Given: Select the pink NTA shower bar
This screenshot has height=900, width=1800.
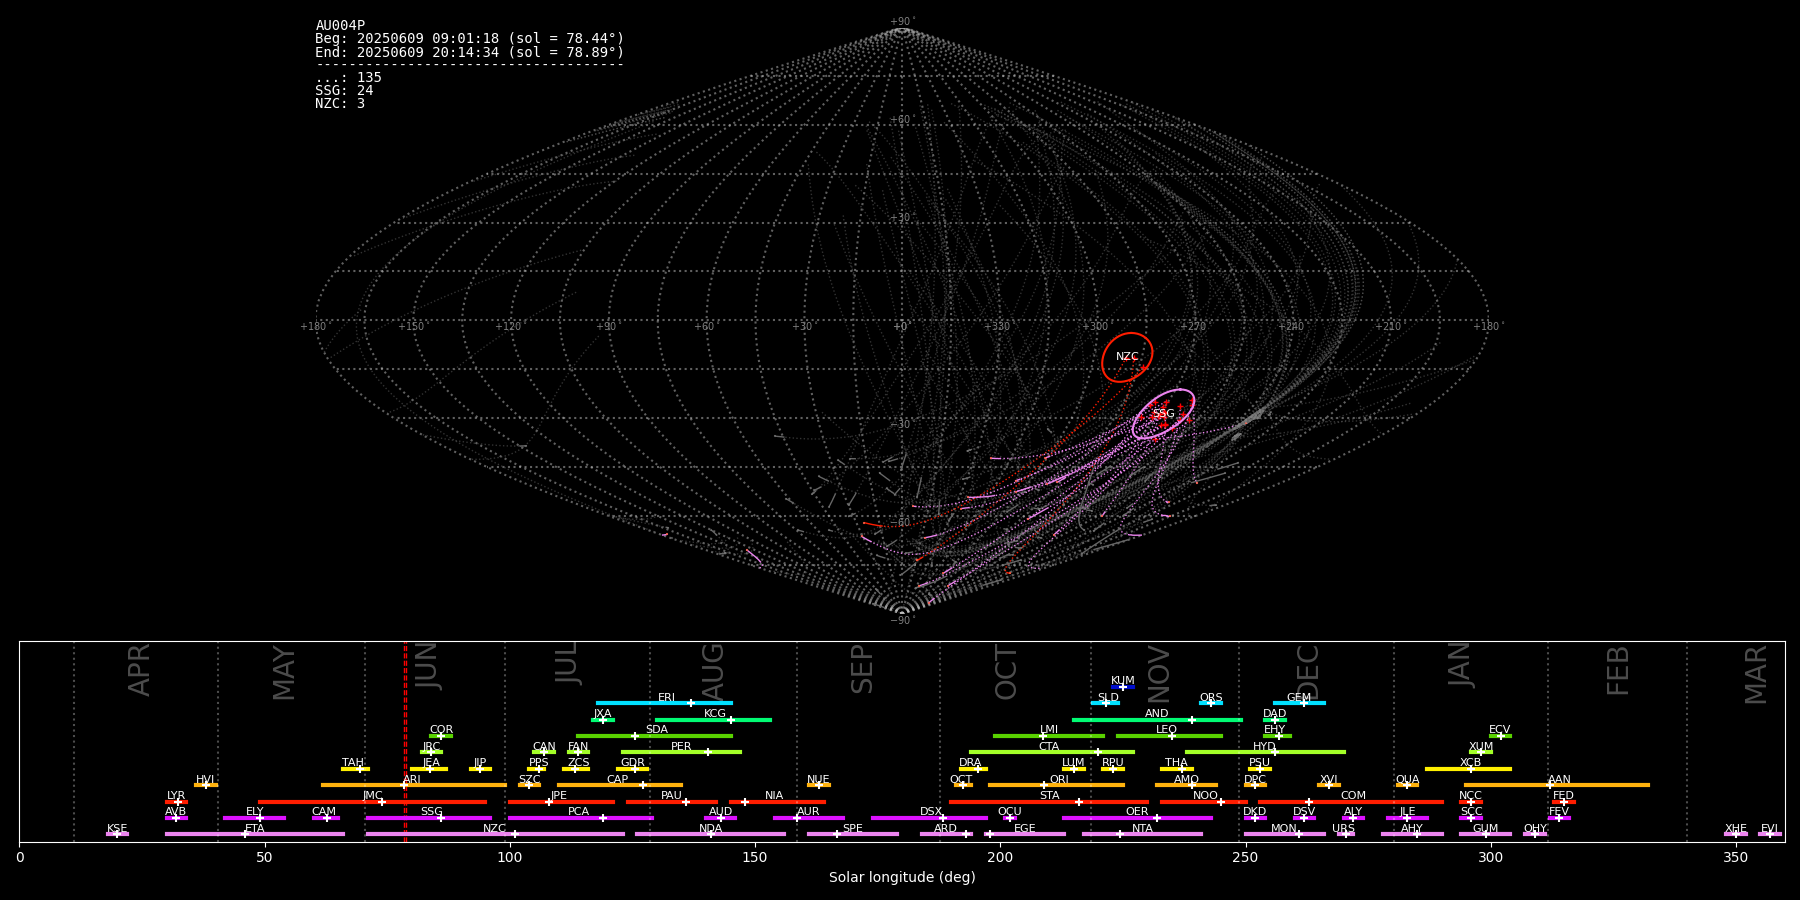Looking at the screenshot, I should 1142,834.
